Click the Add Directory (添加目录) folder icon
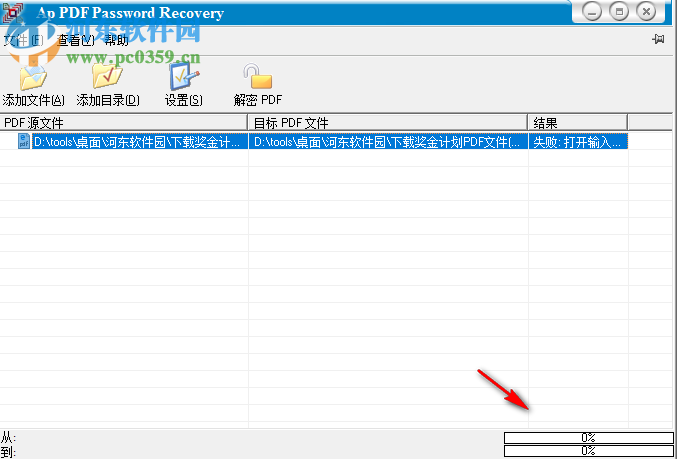 pos(107,75)
